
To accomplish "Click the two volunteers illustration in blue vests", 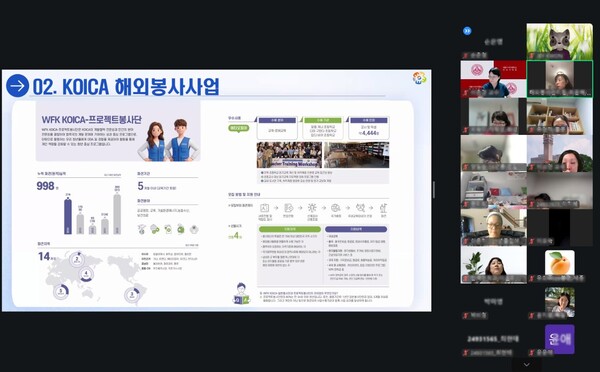I will coord(168,140).
